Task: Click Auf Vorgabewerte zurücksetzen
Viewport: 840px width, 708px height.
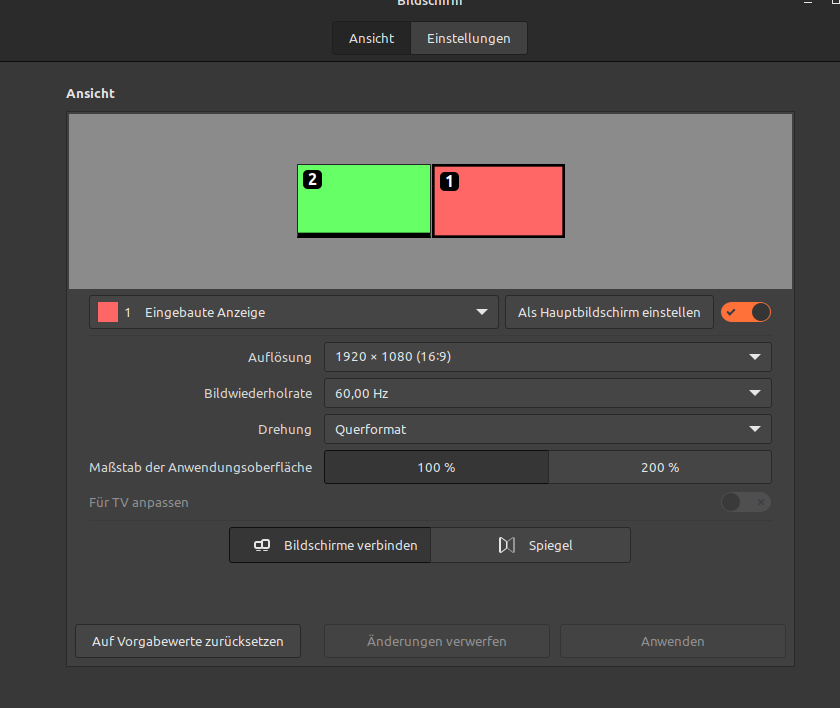Action: (x=188, y=641)
